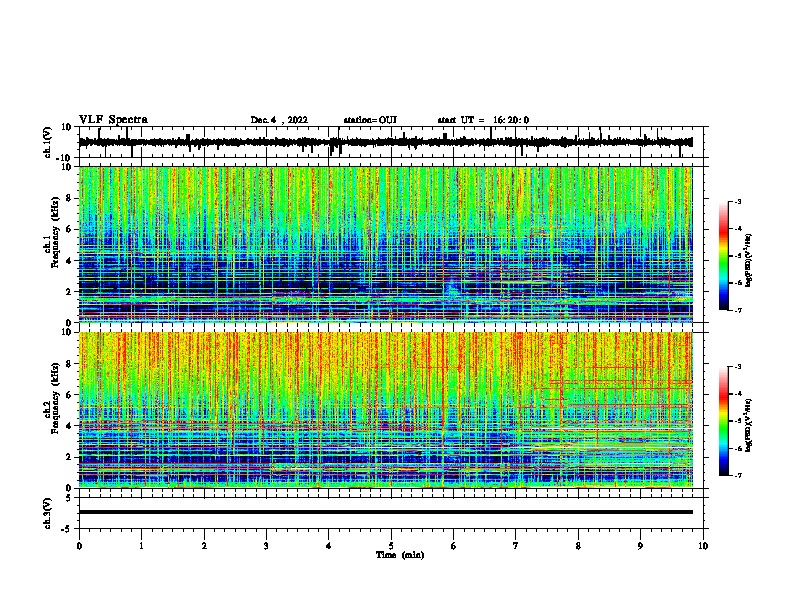Click time axis tick label "6"
The width and height of the screenshot is (792, 612).
pyautogui.click(x=454, y=546)
